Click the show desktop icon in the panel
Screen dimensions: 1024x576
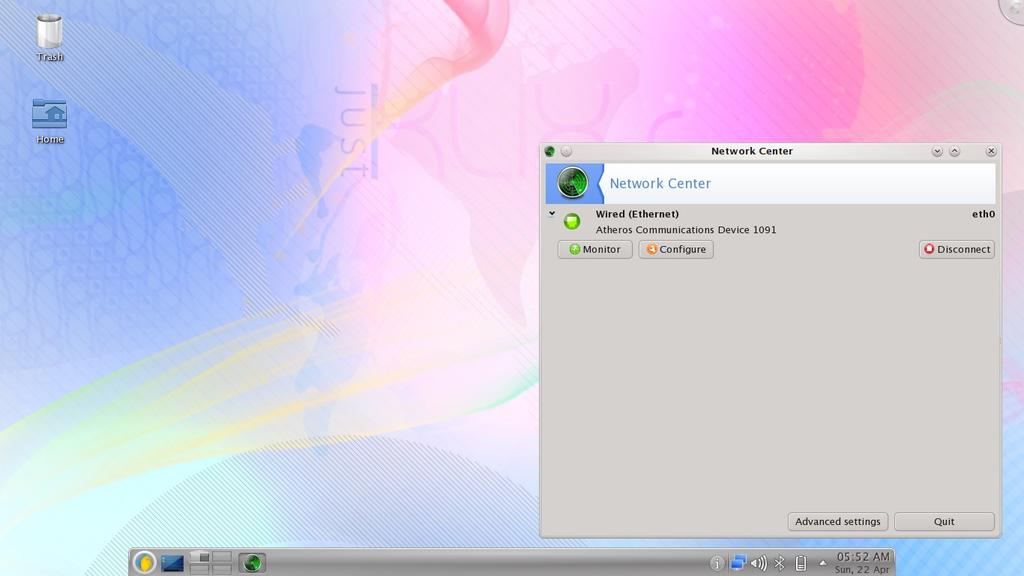click(x=172, y=563)
